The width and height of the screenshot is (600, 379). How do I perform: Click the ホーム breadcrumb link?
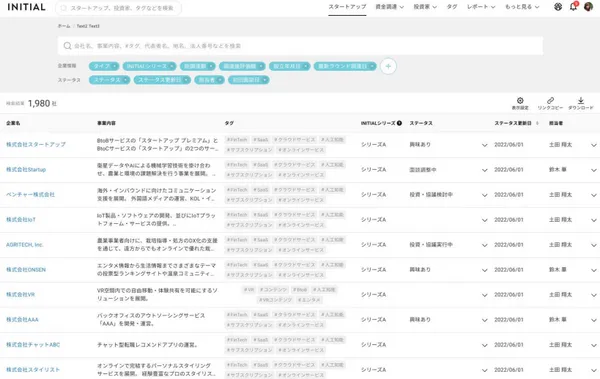[x=64, y=26]
